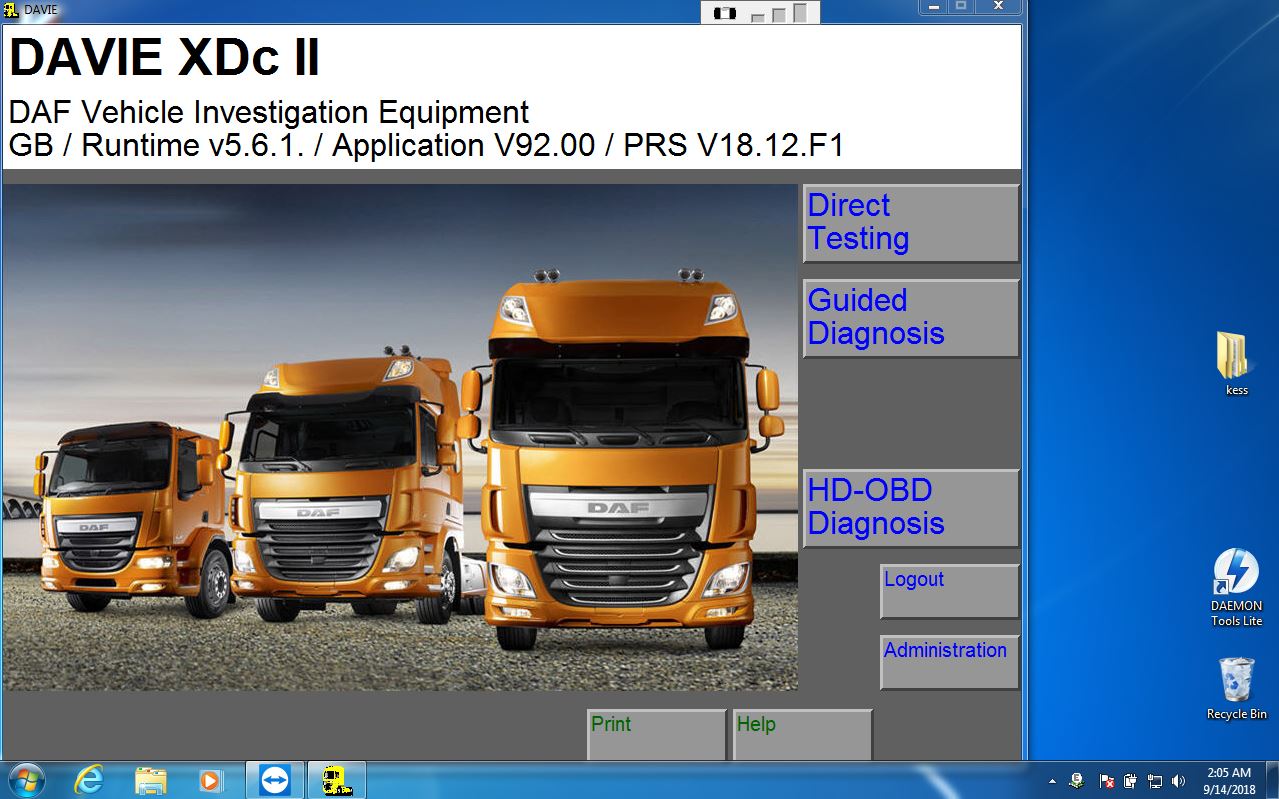Open Direct Testing

point(911,223)
